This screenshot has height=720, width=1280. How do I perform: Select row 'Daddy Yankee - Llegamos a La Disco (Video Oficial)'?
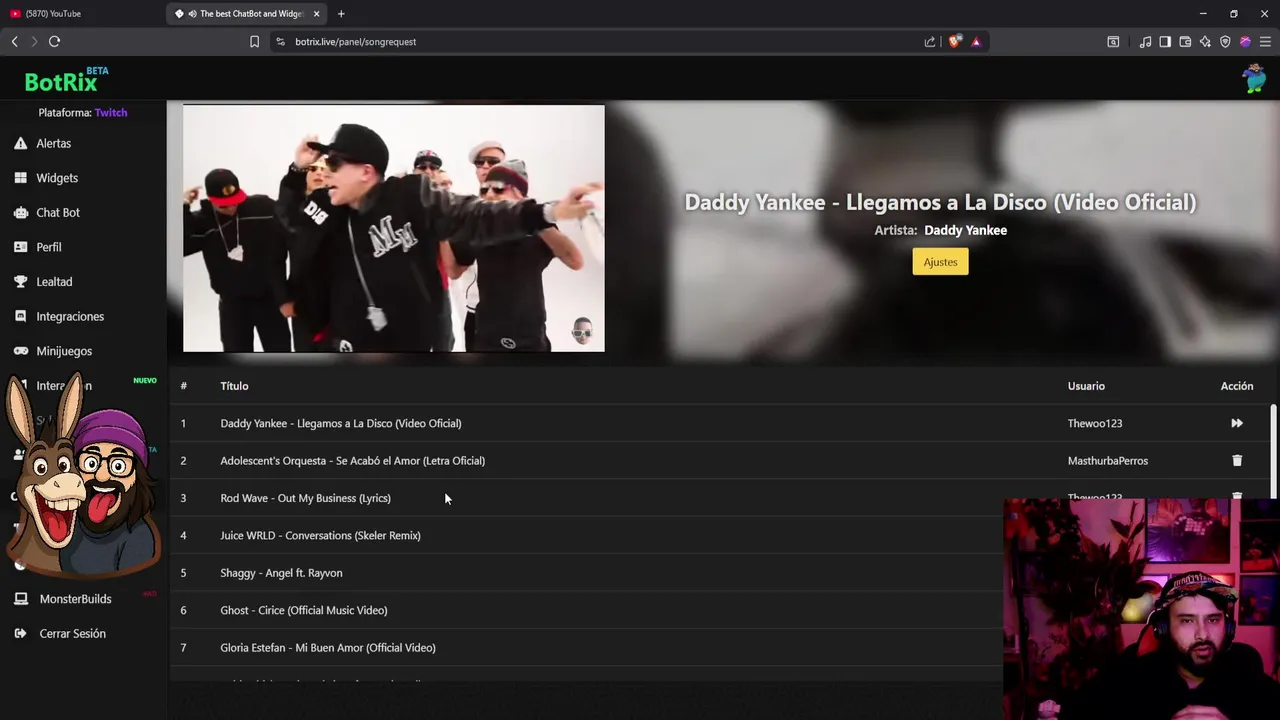coord(720,424)
